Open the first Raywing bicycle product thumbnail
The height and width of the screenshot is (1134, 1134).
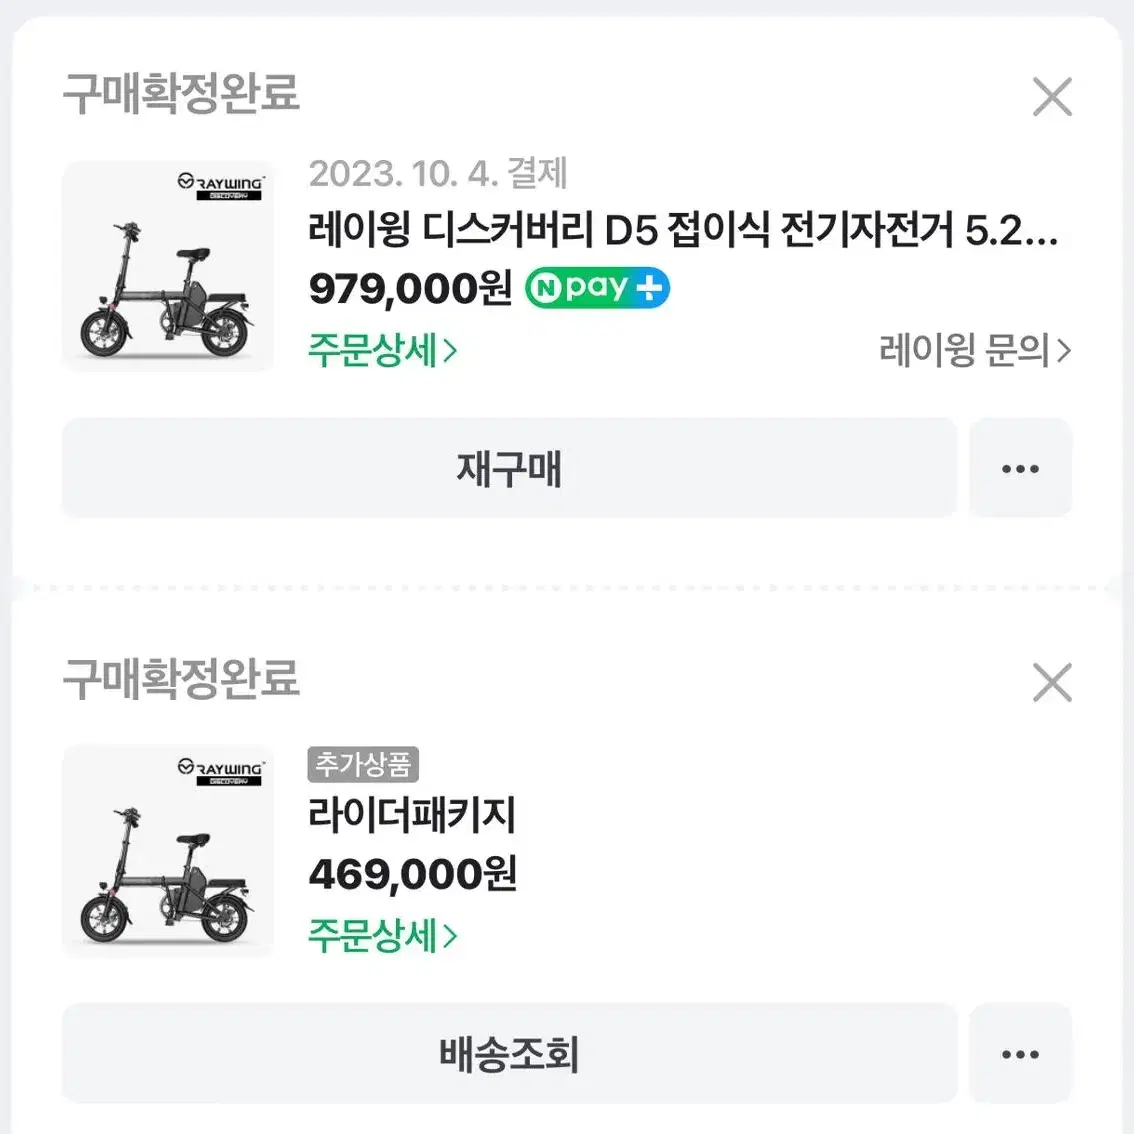tap(168, 266)
